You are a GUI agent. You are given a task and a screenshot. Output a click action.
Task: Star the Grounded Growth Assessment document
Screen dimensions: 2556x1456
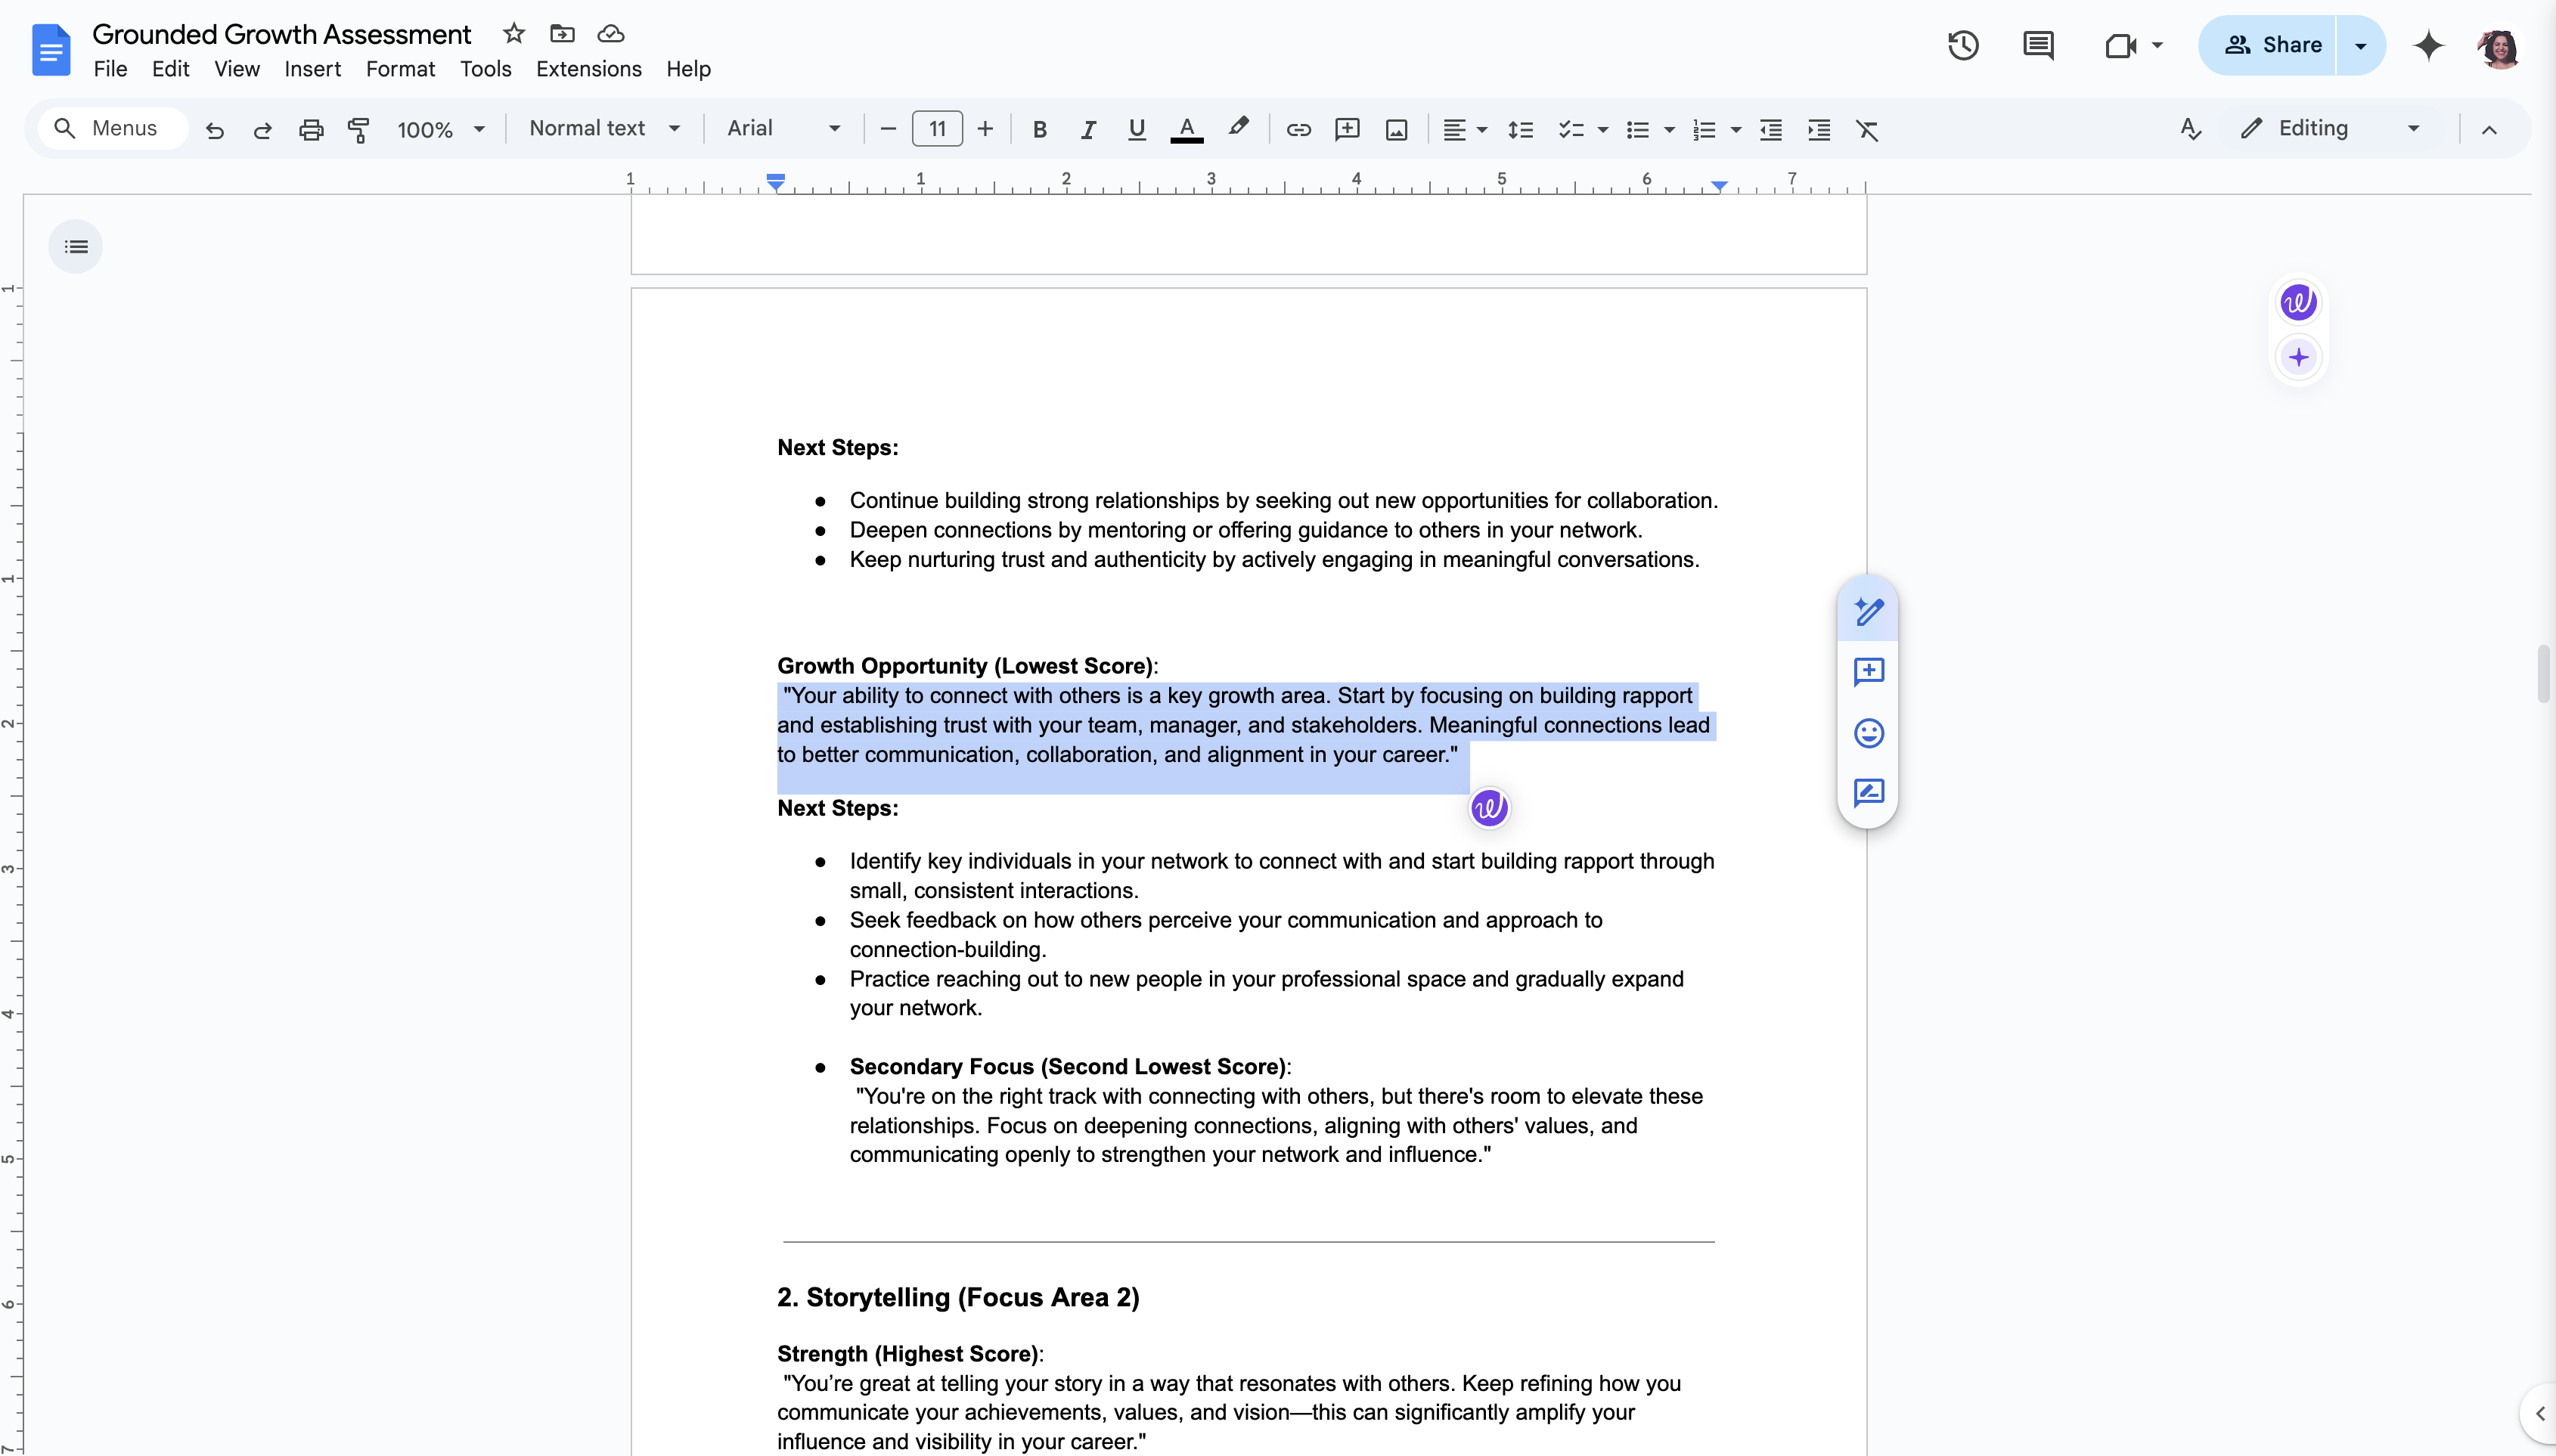point(514,34)
